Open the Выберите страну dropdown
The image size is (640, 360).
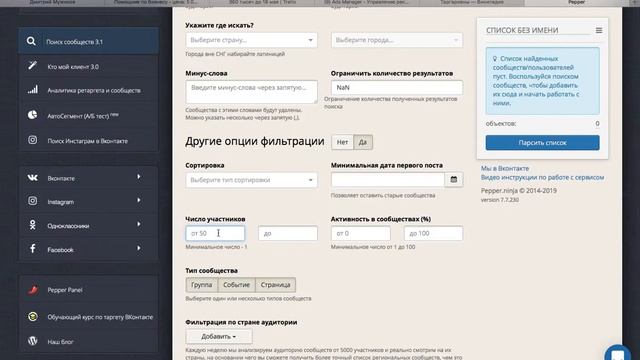coord(251,40)
